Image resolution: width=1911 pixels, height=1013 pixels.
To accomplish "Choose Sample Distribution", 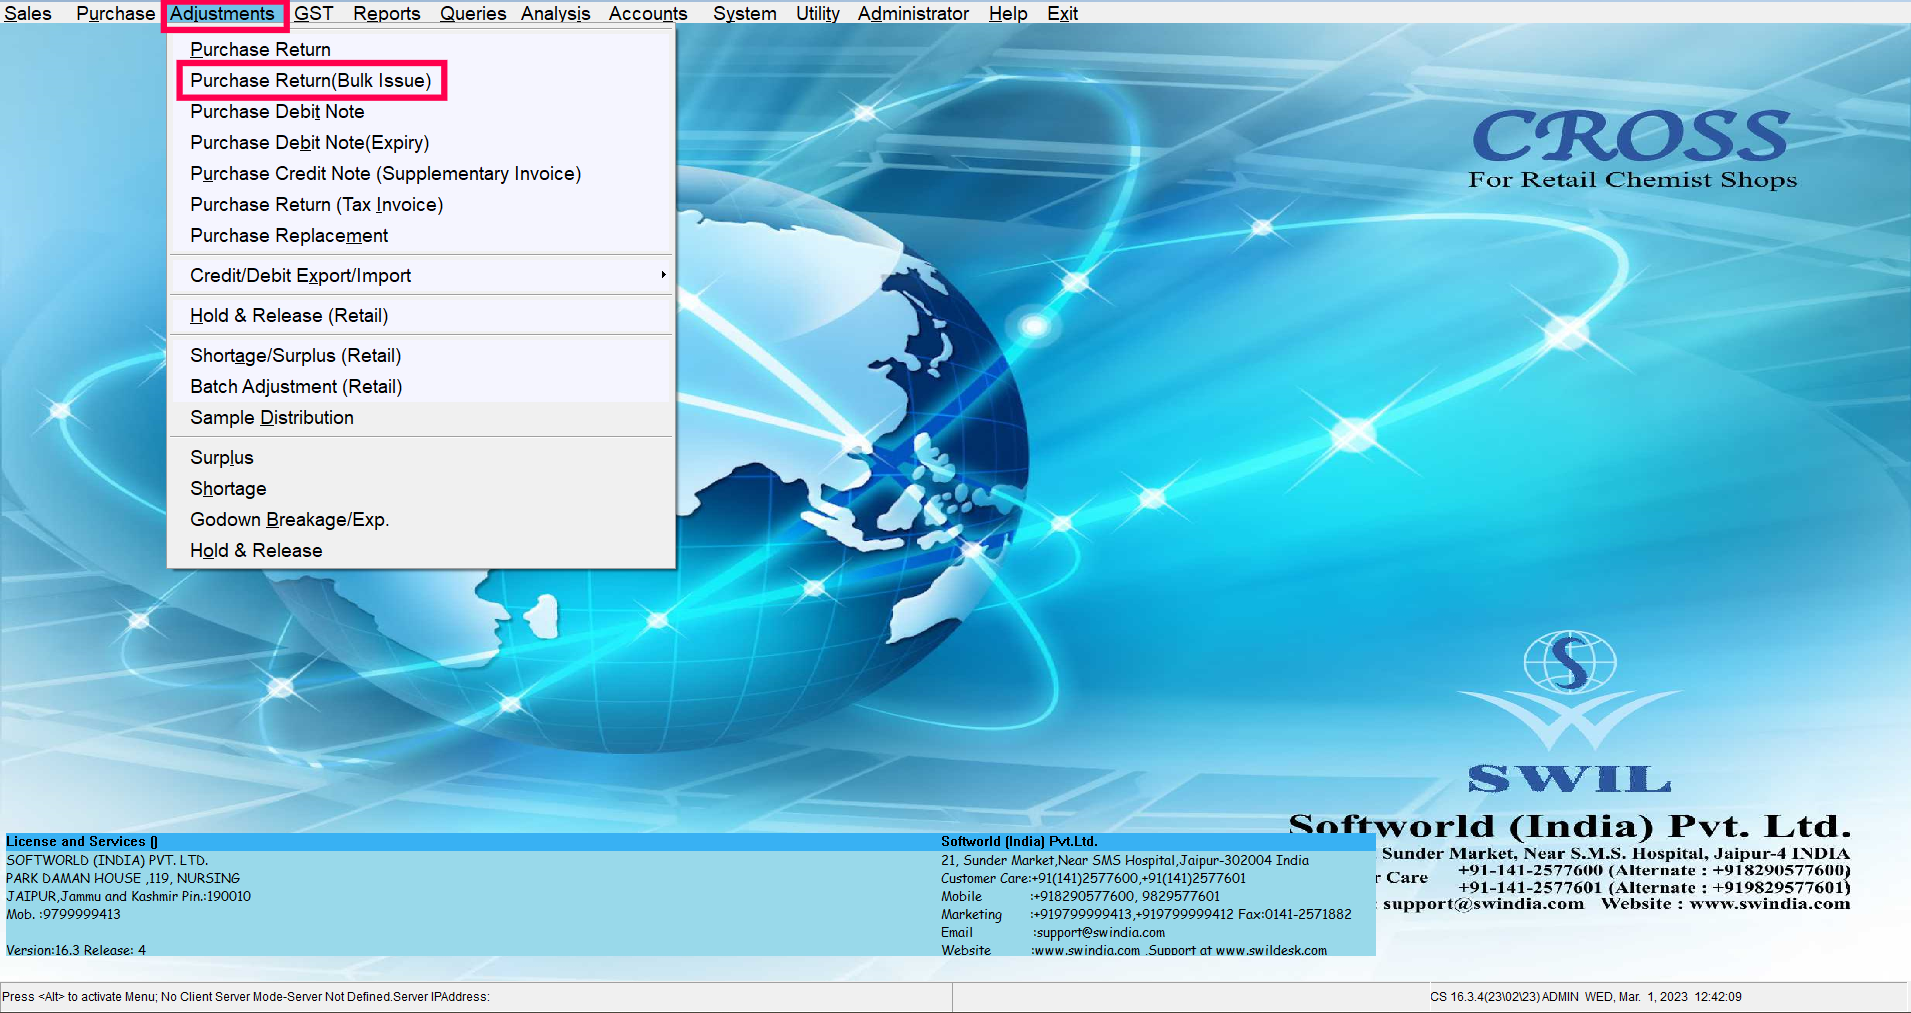I will (420, 417).
